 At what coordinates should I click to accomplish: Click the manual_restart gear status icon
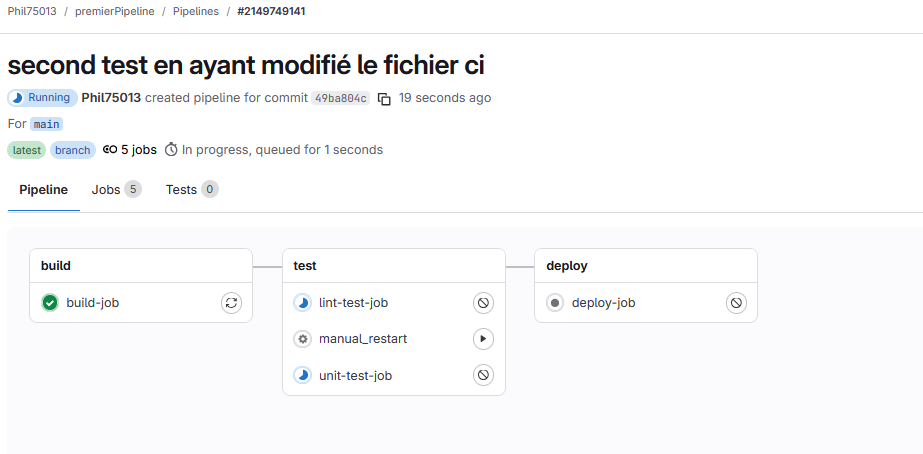click(x=302, y=339)
